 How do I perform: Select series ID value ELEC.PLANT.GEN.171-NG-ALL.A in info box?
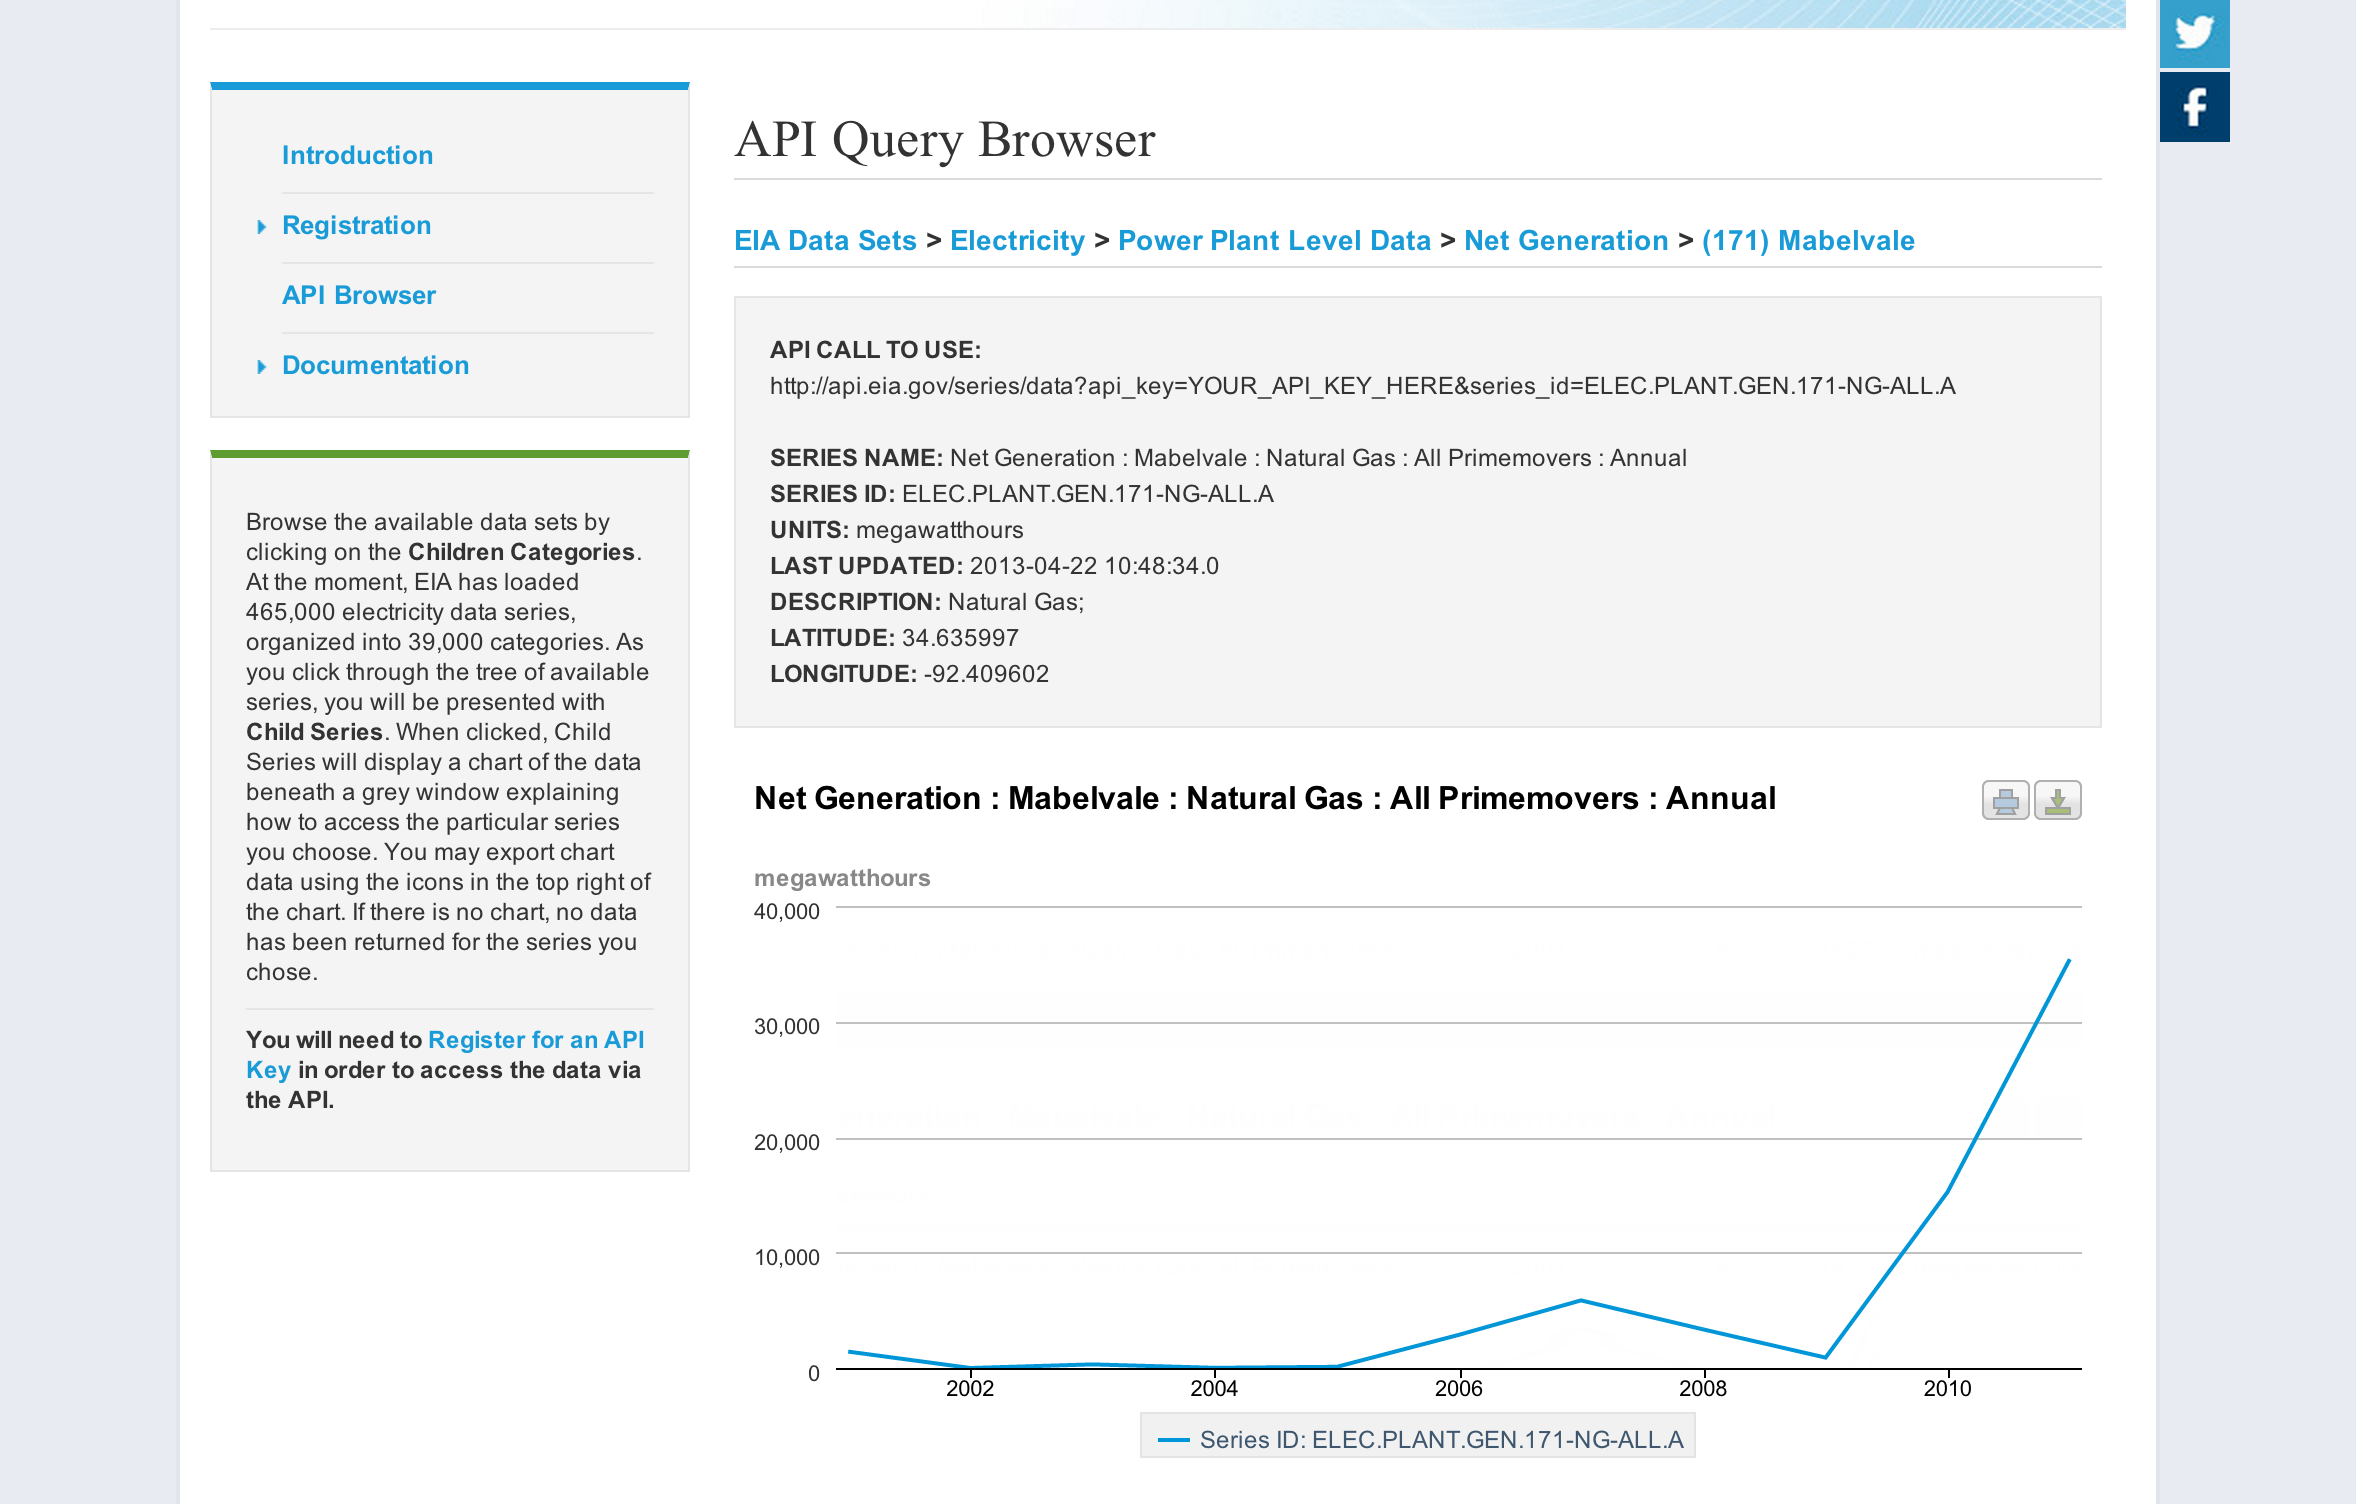[1088, 494]
